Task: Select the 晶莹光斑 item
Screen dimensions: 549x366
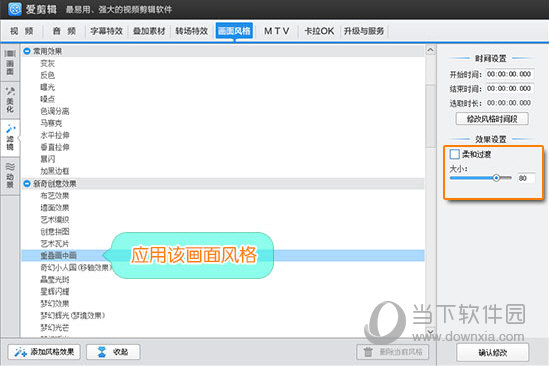Action: [55, 279]
